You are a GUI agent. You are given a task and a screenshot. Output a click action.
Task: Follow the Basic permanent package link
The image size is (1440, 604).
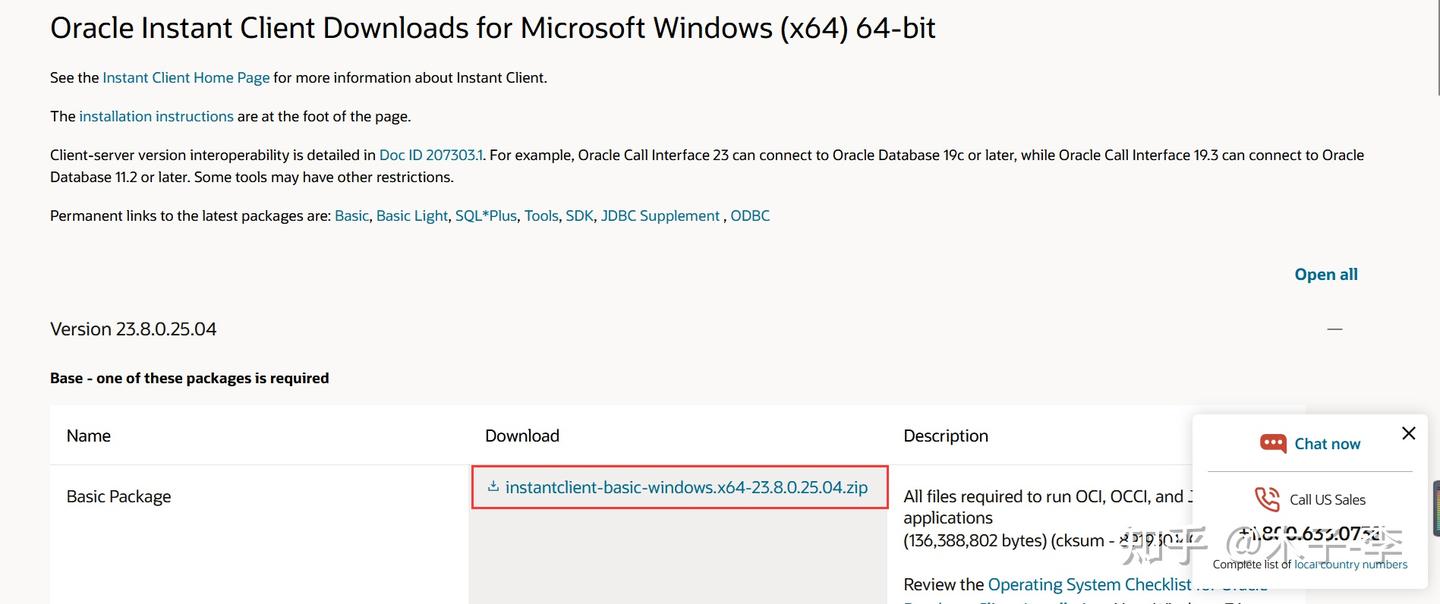(351, 215)
